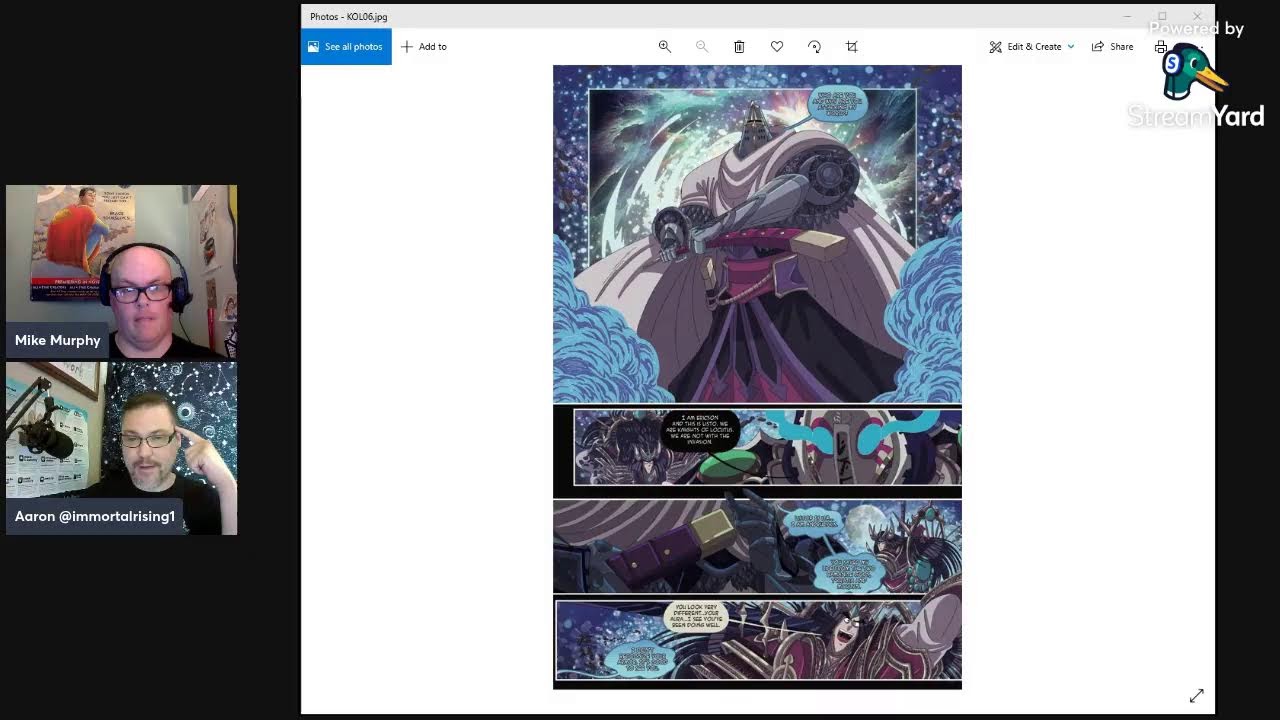The image size is (1280, 720).
Task: Click the comic page image KOL06
Action: 757,377
